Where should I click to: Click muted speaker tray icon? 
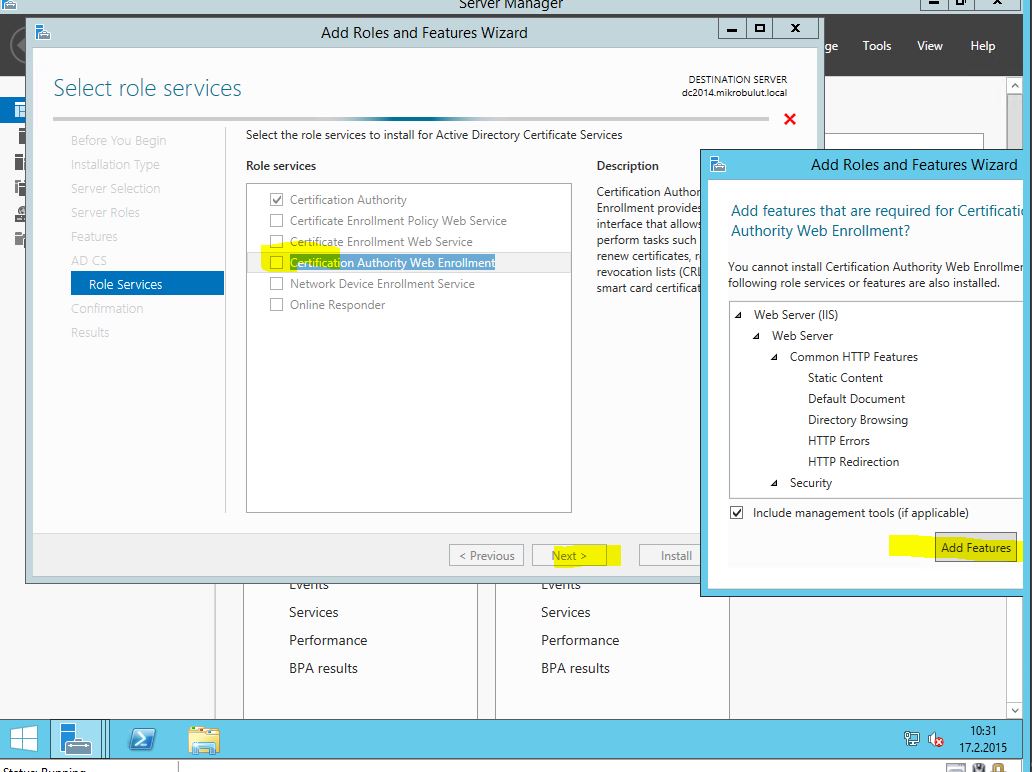pos(935,740)
